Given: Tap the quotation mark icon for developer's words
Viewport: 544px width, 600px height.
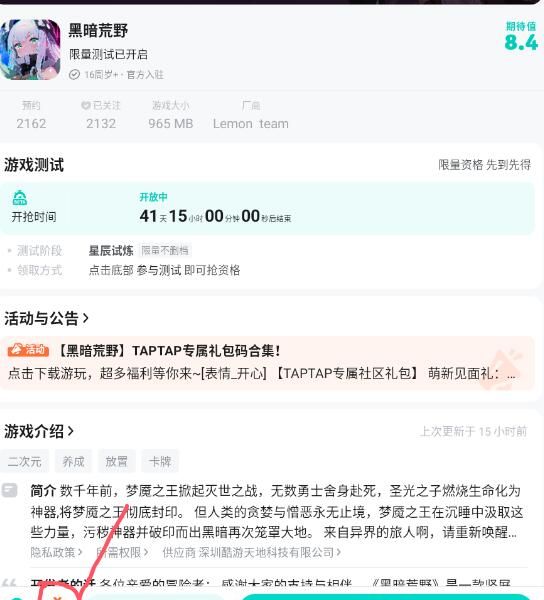Looking at the screenshot, I should (9, 583).
